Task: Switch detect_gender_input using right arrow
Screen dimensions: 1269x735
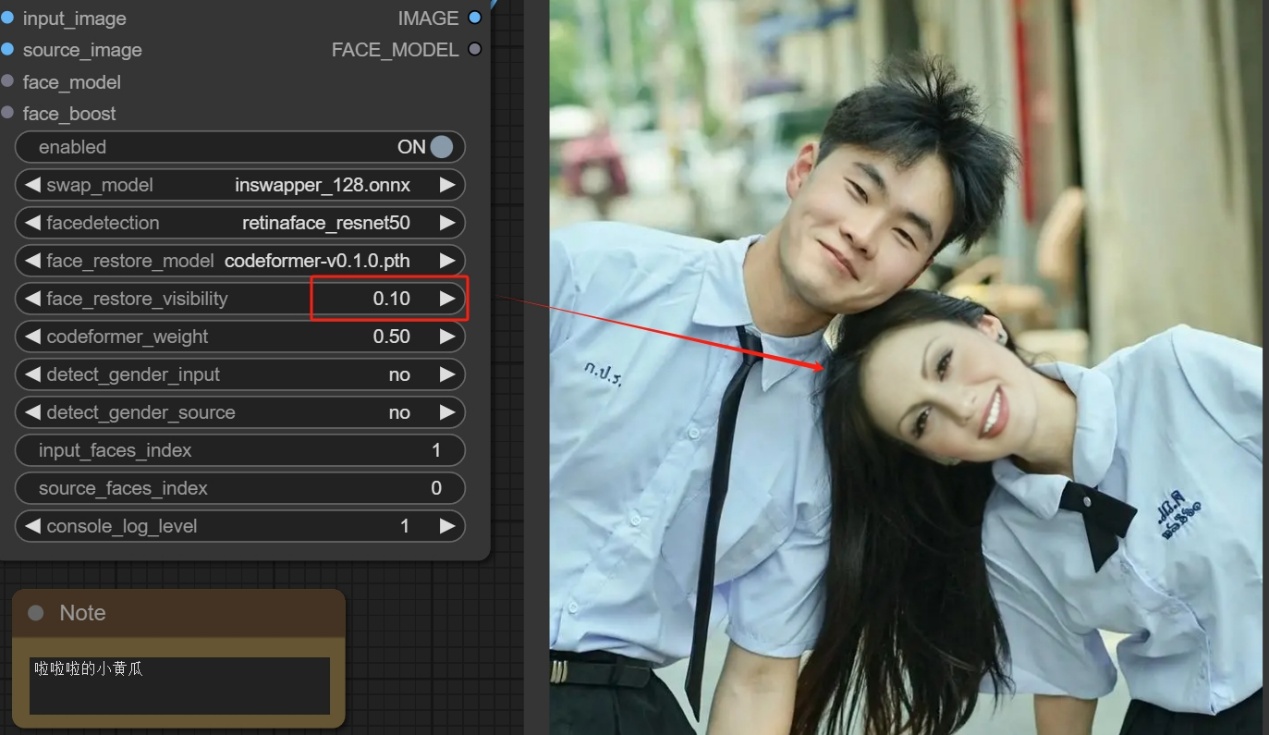Action: pos(447,375)
